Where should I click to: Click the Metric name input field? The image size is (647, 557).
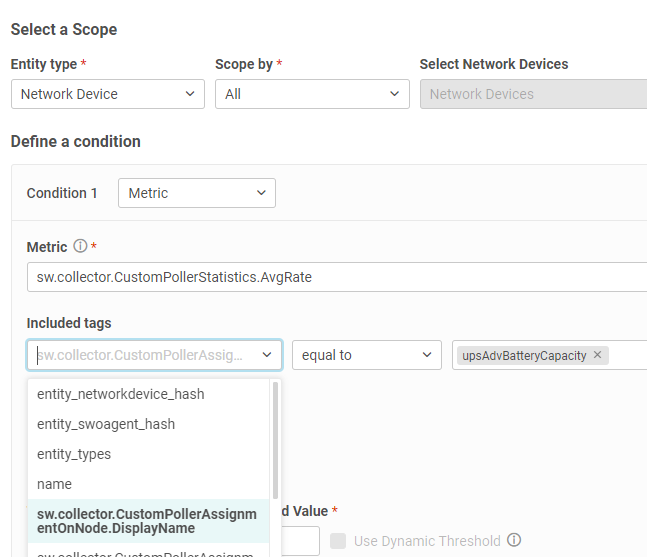click(336, 277)
